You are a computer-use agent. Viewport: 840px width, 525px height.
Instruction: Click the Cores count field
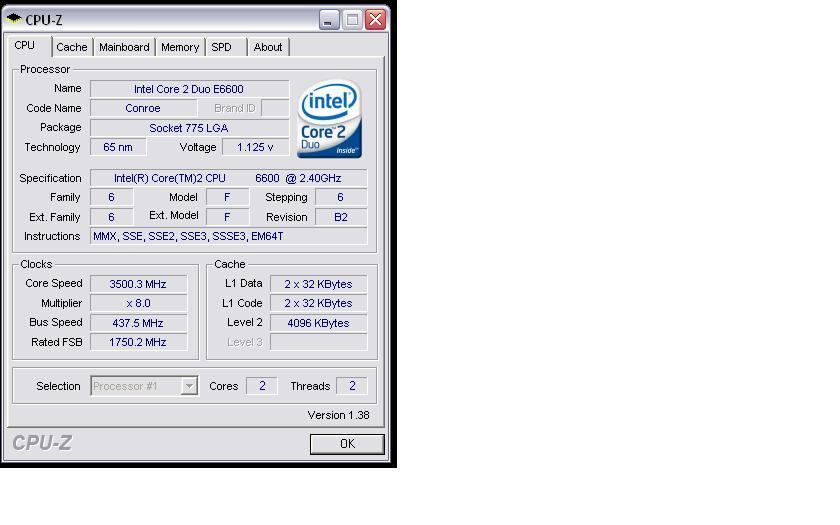point(262,386)
